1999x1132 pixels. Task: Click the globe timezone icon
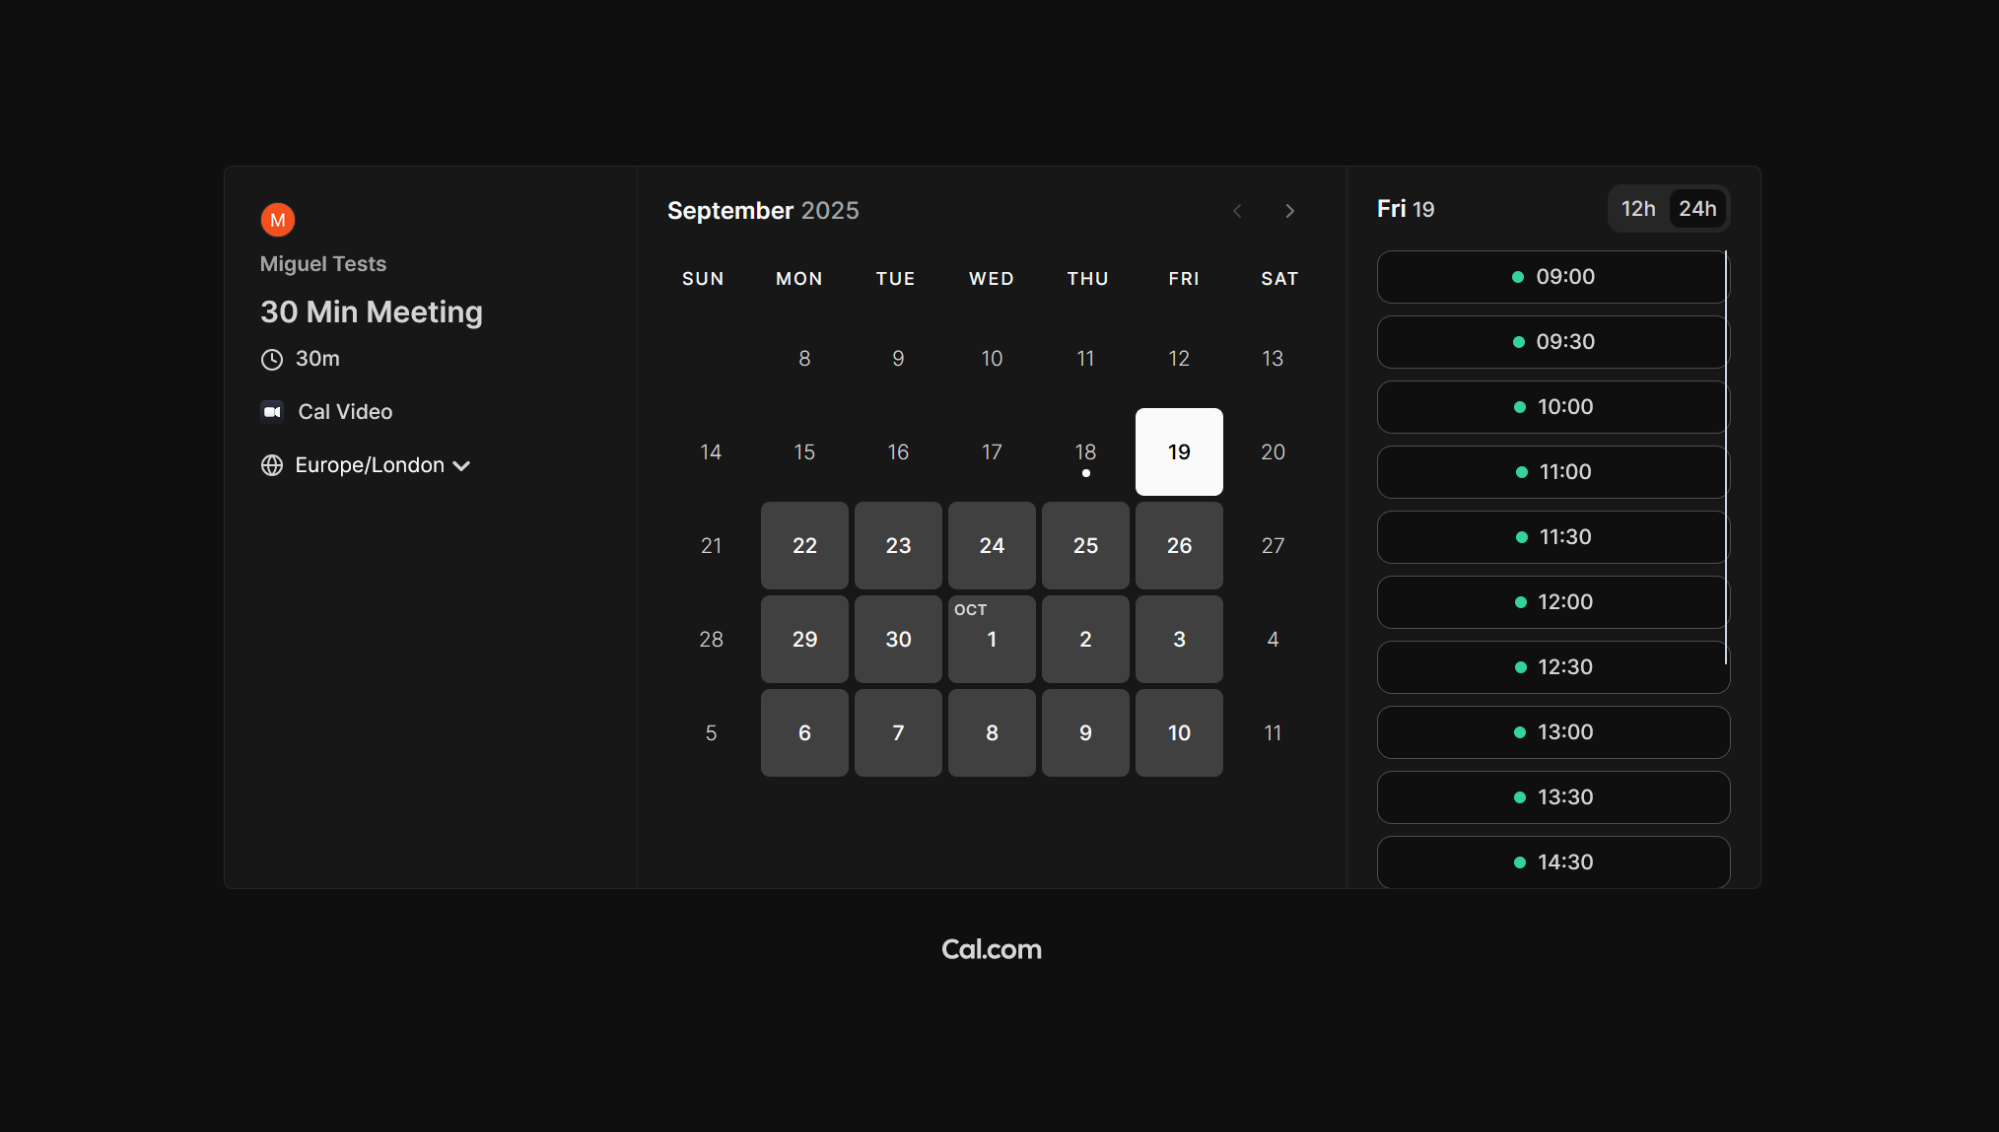click(x=272, y=465)
